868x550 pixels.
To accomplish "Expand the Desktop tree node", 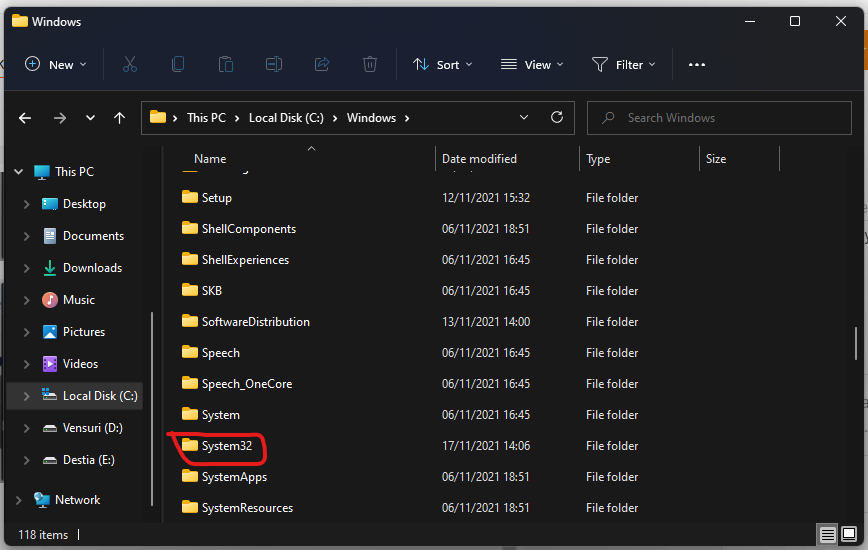I will pyautogui.click(x=26, y=204).
